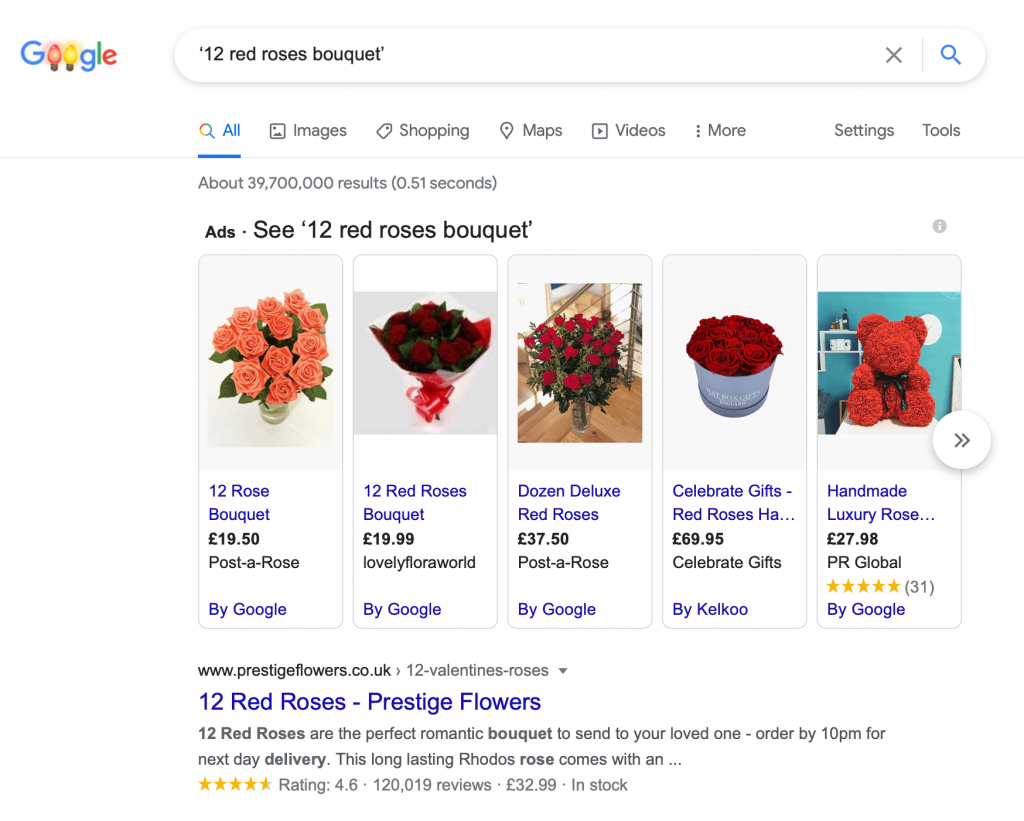This screenshot has width=1024, height=821.
Task: Open search Tools
Action: pos(940,131)
